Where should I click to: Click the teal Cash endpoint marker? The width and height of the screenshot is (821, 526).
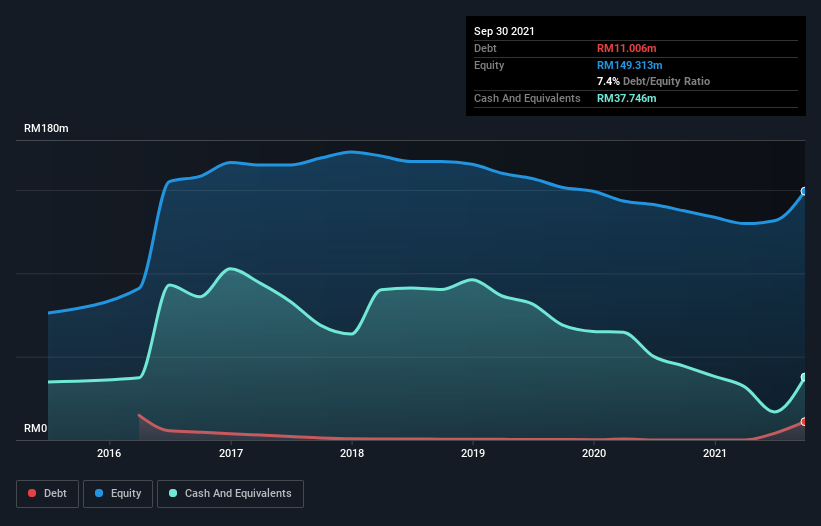click(x=804, y=377)
